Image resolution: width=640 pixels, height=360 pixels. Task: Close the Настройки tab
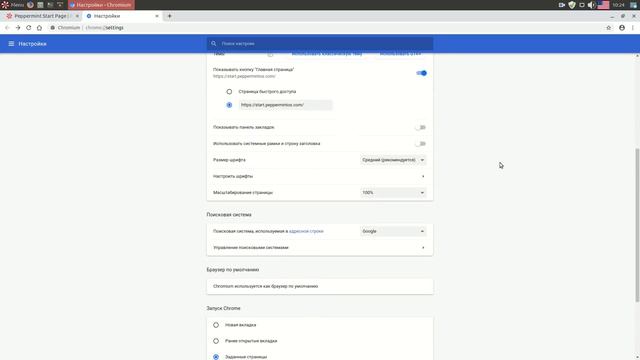(x=157, y=16)
